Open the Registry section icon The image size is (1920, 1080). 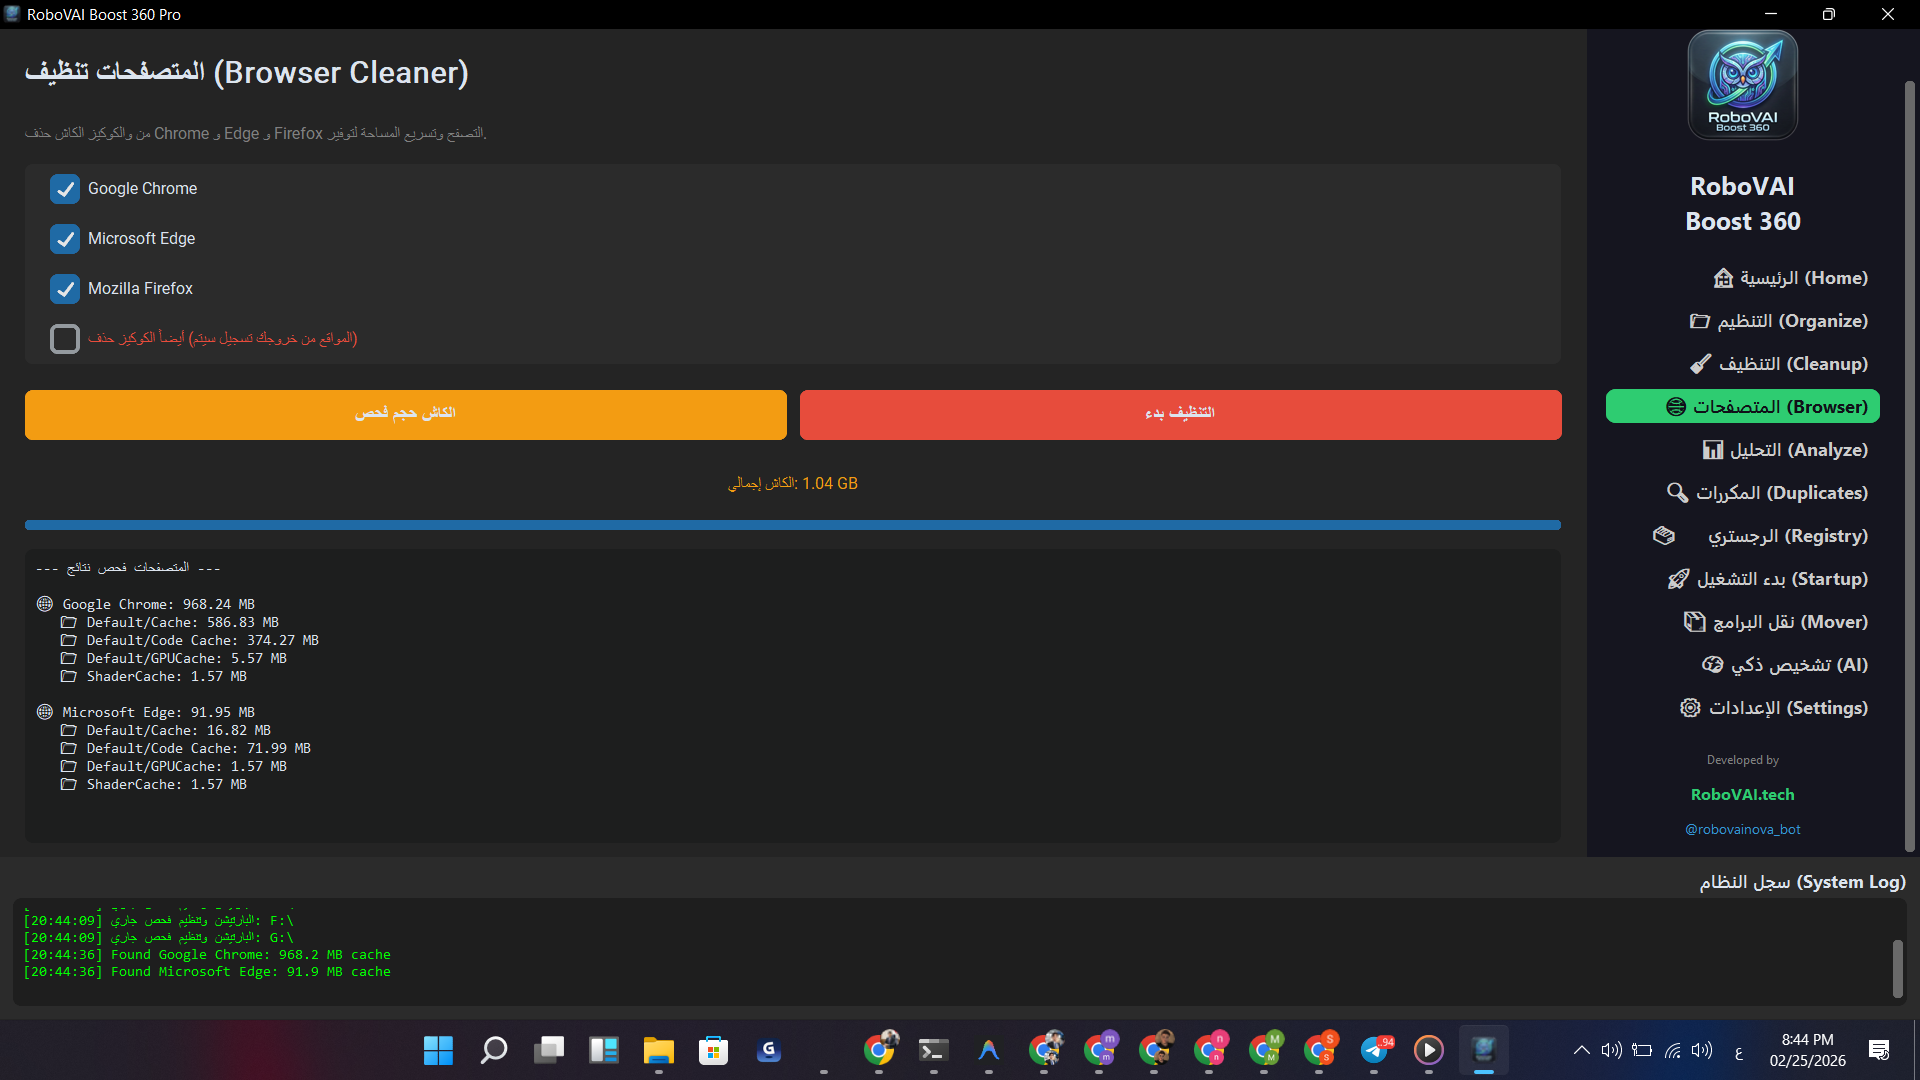click(x=1664, y=536)
